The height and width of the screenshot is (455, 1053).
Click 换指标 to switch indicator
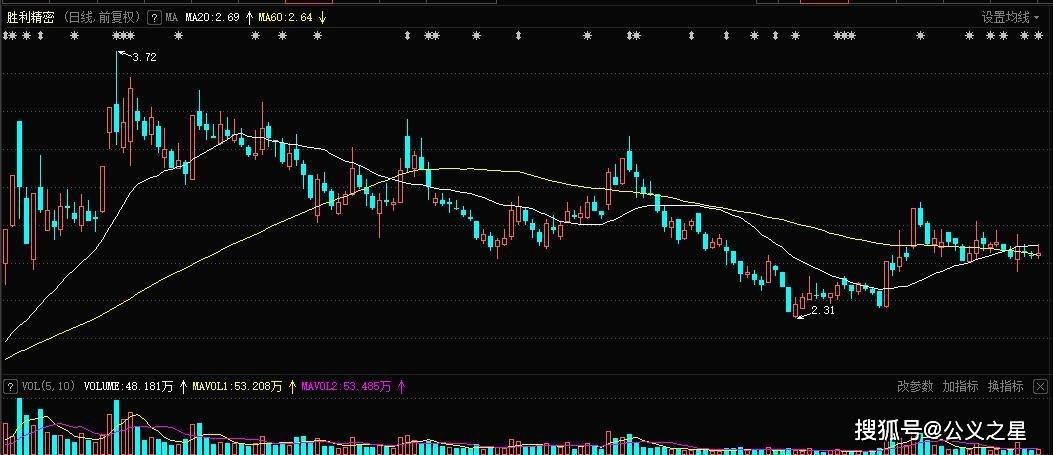pos(1006,386)
